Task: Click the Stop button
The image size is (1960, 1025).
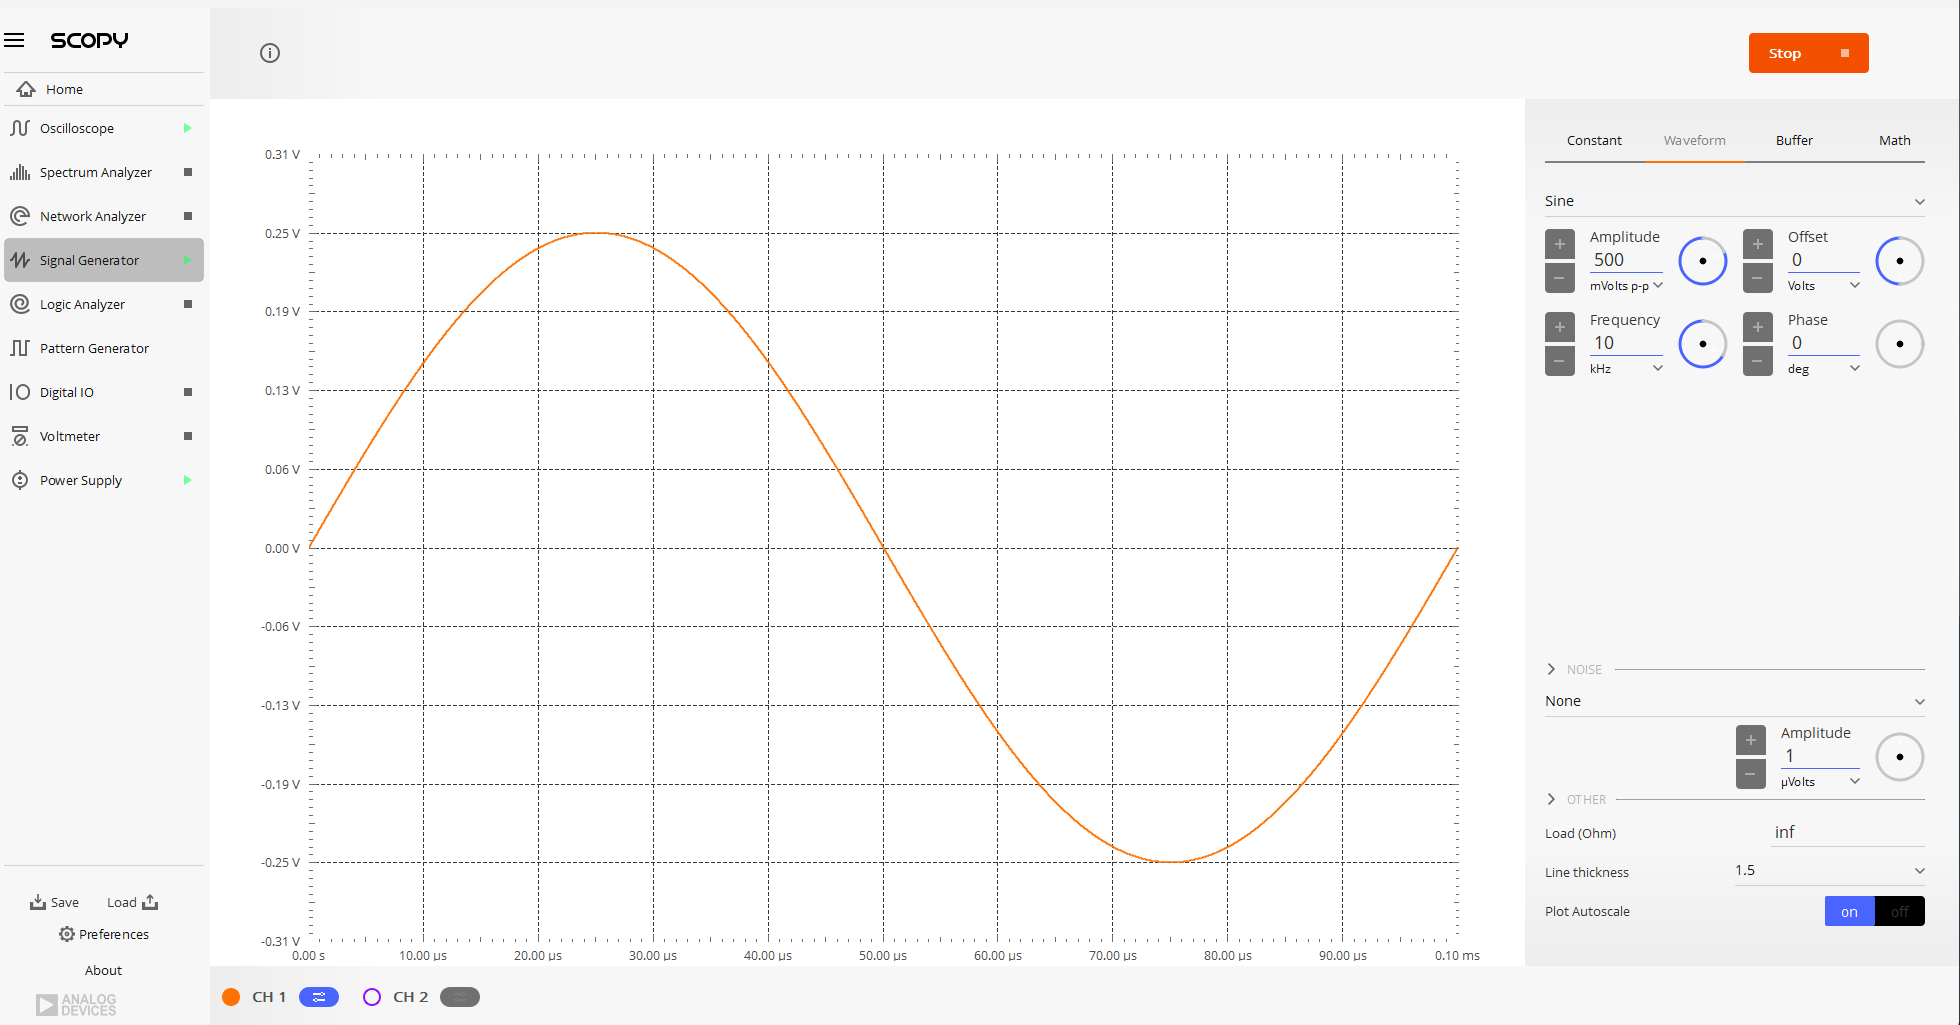Action: click(1808, 53)
